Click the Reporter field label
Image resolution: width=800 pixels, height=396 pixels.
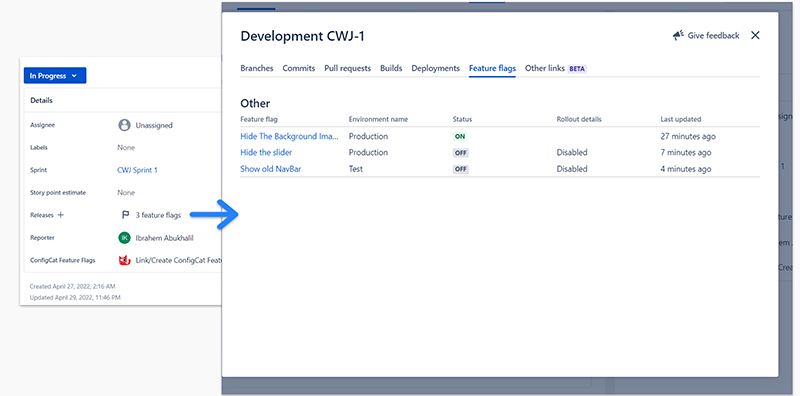(42, 238)
